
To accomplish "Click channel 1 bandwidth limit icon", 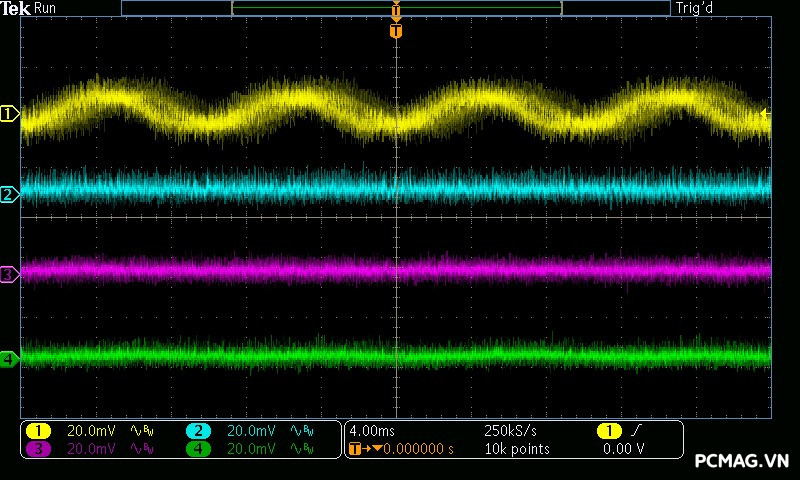I will tap(142, 430).
